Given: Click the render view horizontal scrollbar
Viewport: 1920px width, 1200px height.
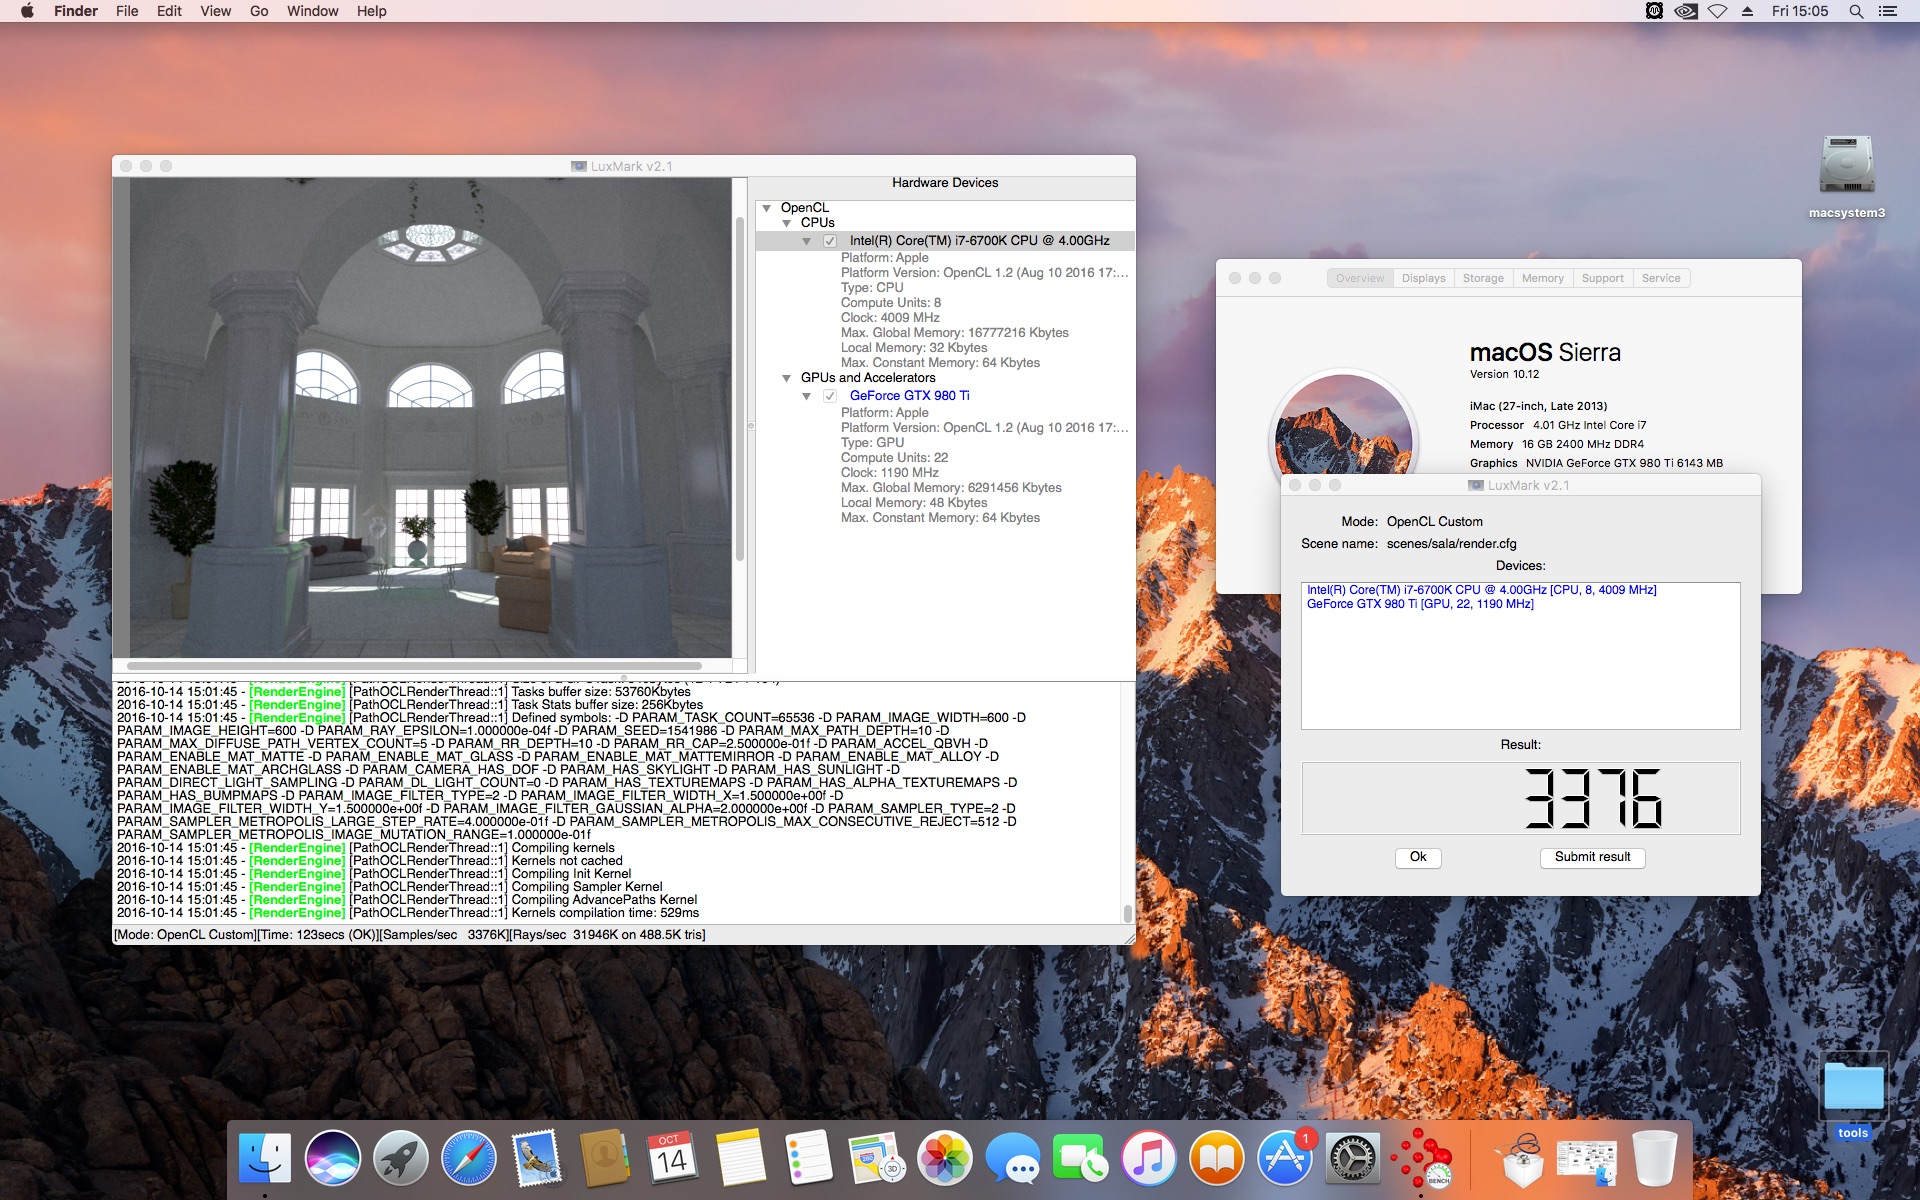Looking at the screenshot, I should point(414,666).
